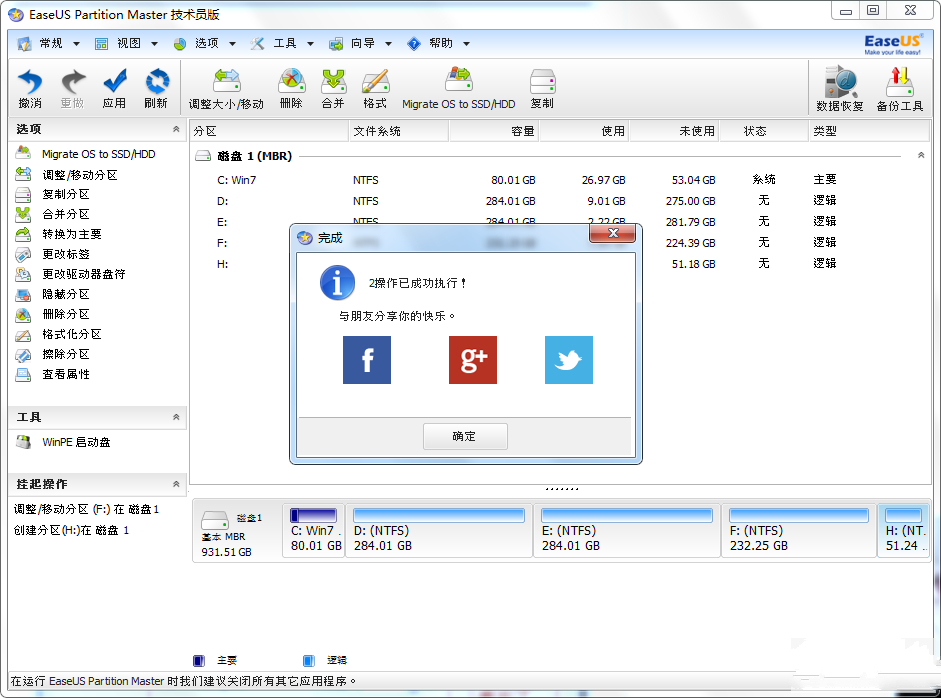The width and height of the screenshot is (941, 698).
Task: Close the 完成 dialog with X
Action: point(612,233)
